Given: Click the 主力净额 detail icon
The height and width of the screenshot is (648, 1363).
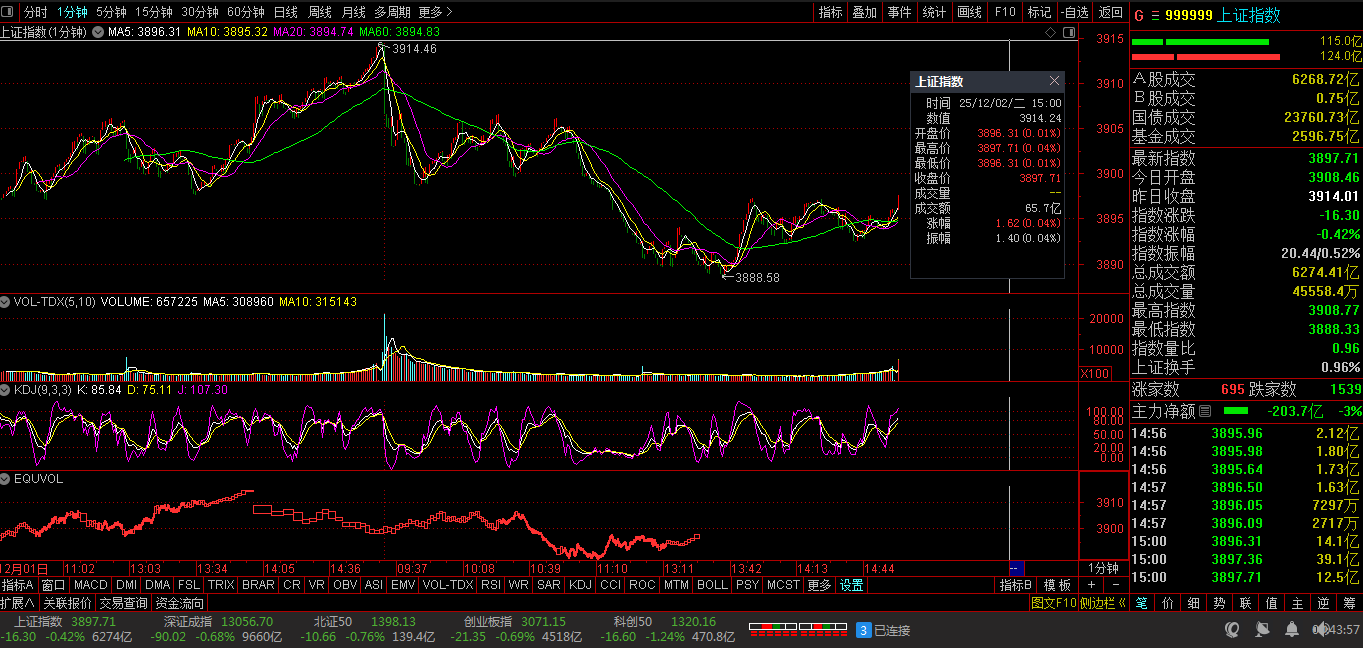Looking at the screenshot, I should click(x=1205, y=411).
